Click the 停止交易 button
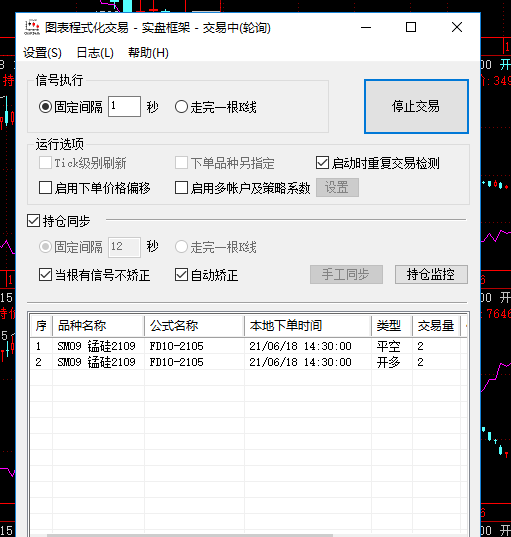The image size is (511, 537). coord(416,107)
